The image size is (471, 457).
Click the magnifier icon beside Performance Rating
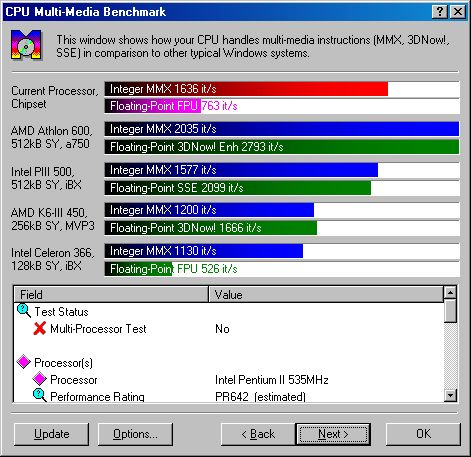click(x=39, y=395)
